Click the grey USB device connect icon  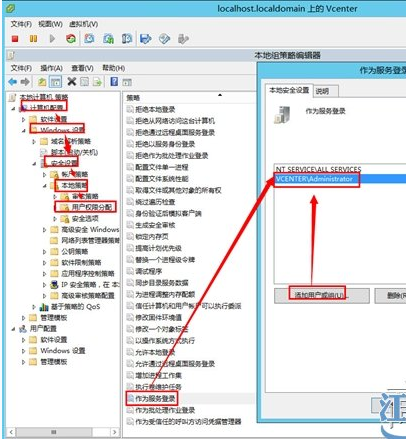coord(183,39)
